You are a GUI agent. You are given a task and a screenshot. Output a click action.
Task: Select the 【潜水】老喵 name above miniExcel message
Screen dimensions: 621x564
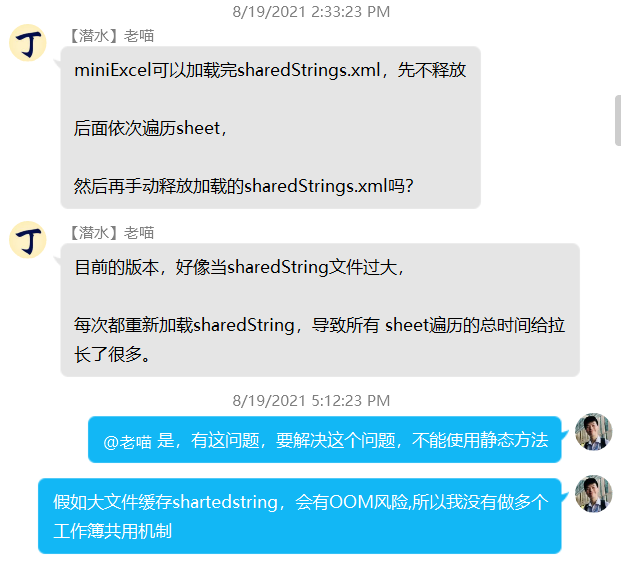click(x=111, y=36)
